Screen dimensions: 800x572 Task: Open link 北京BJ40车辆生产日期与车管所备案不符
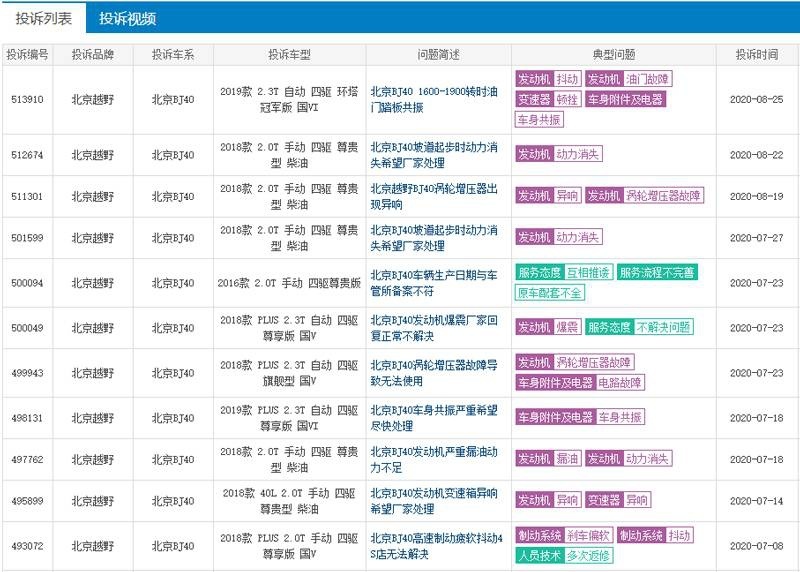click(434, 283)
